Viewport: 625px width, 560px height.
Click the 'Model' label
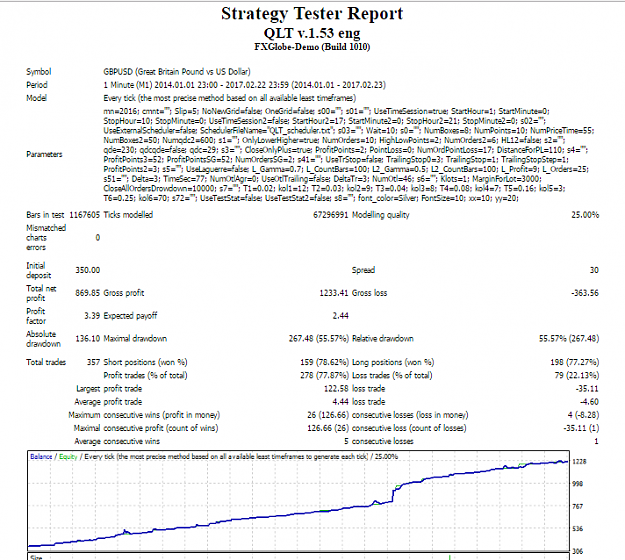[x=36, y=98]
